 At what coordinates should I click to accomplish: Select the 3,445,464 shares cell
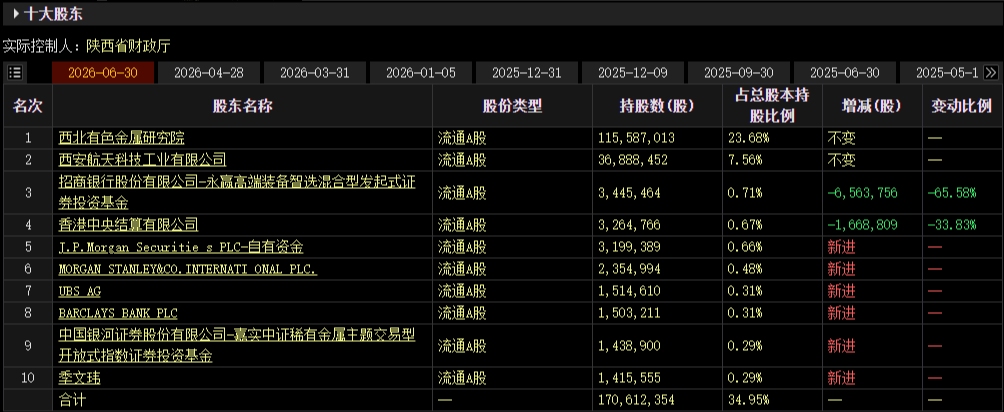point(629,193)
